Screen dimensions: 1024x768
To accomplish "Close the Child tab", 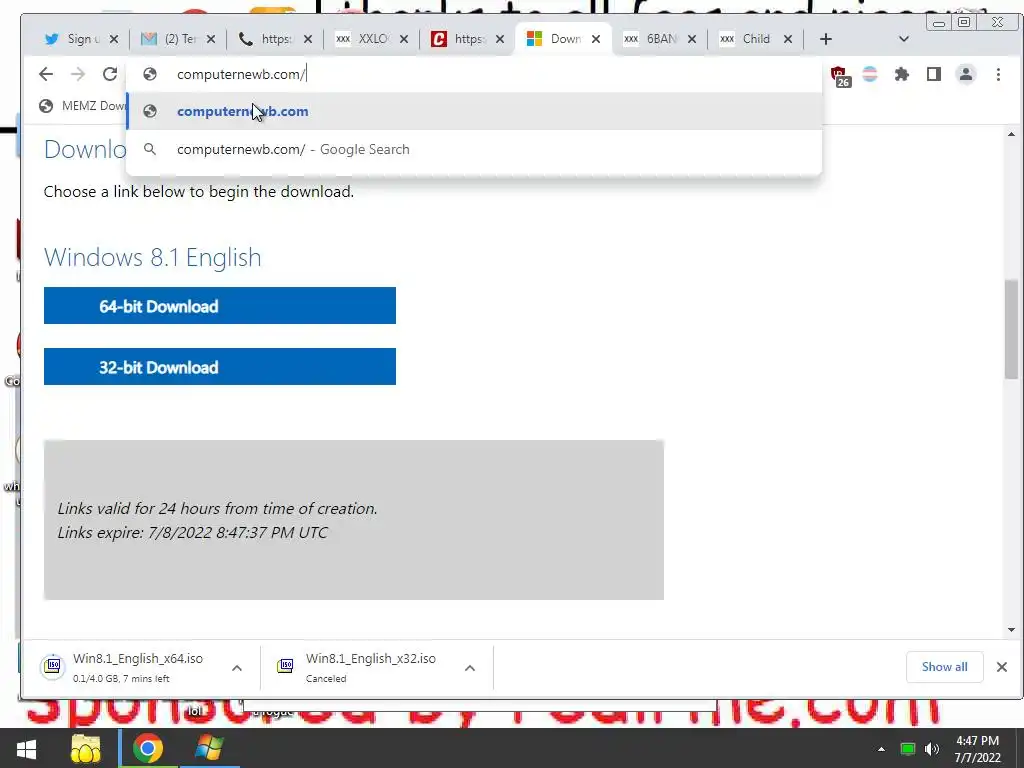I will [788, 39].
